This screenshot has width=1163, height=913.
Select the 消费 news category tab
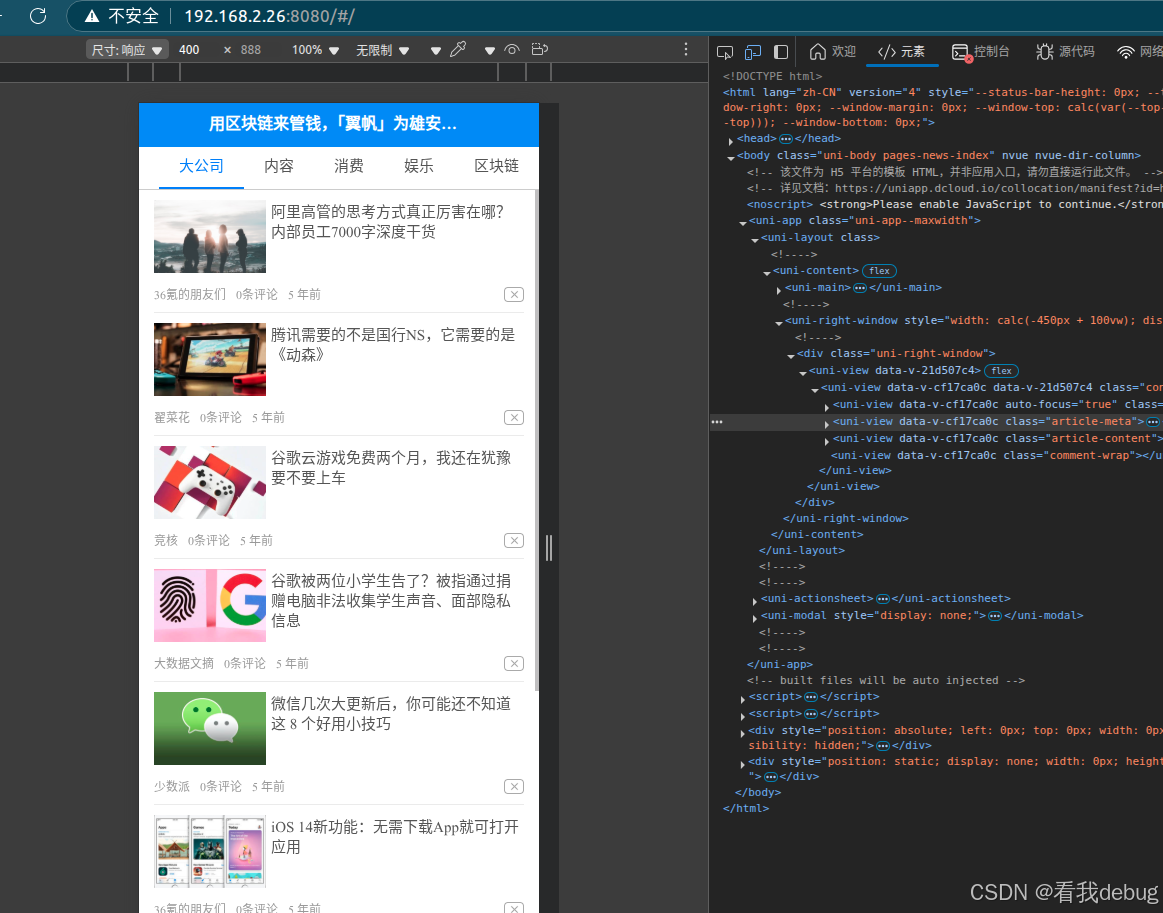pyautogui.click(x=349, y=166)
